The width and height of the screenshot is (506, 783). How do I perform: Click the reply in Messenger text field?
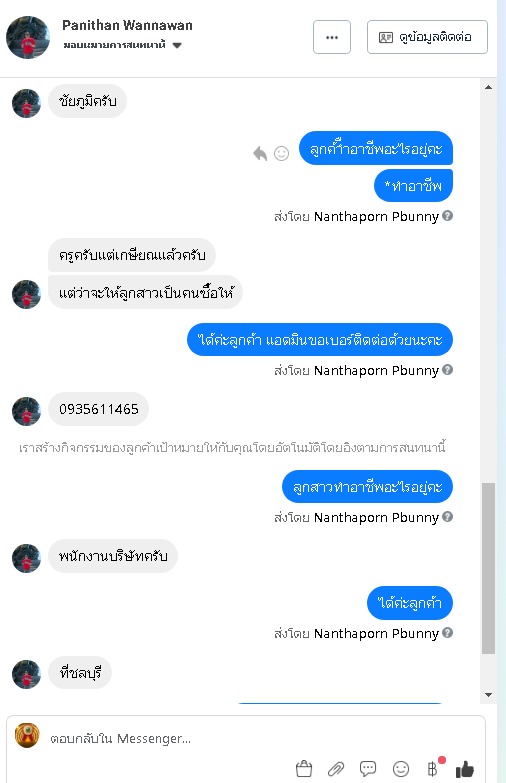pos(260,739)
